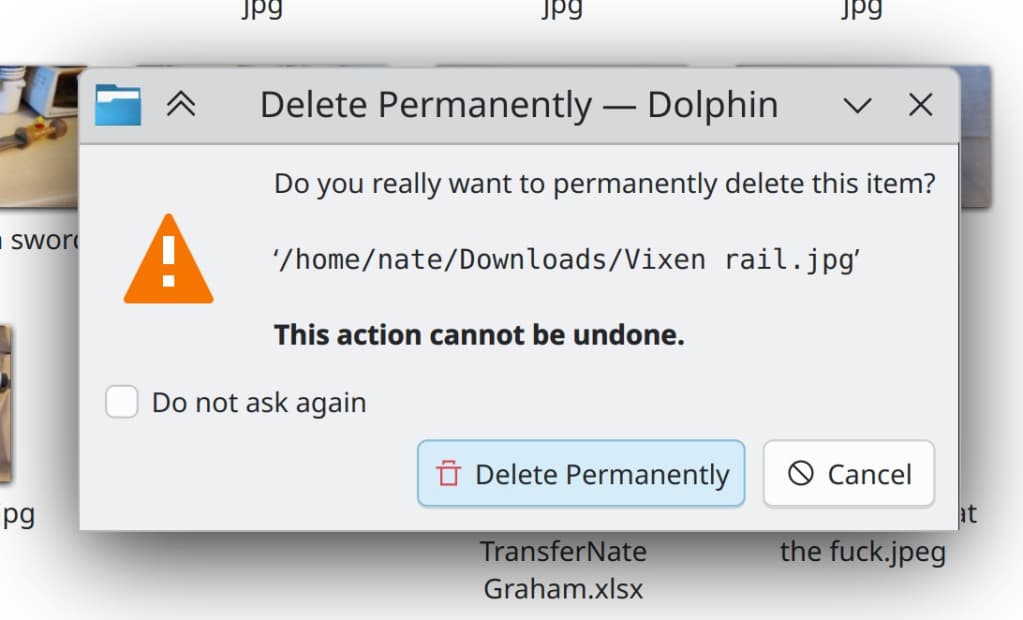Select the the fuck.jpeg file label
The image size is (1023, 620).
(863, 552)
